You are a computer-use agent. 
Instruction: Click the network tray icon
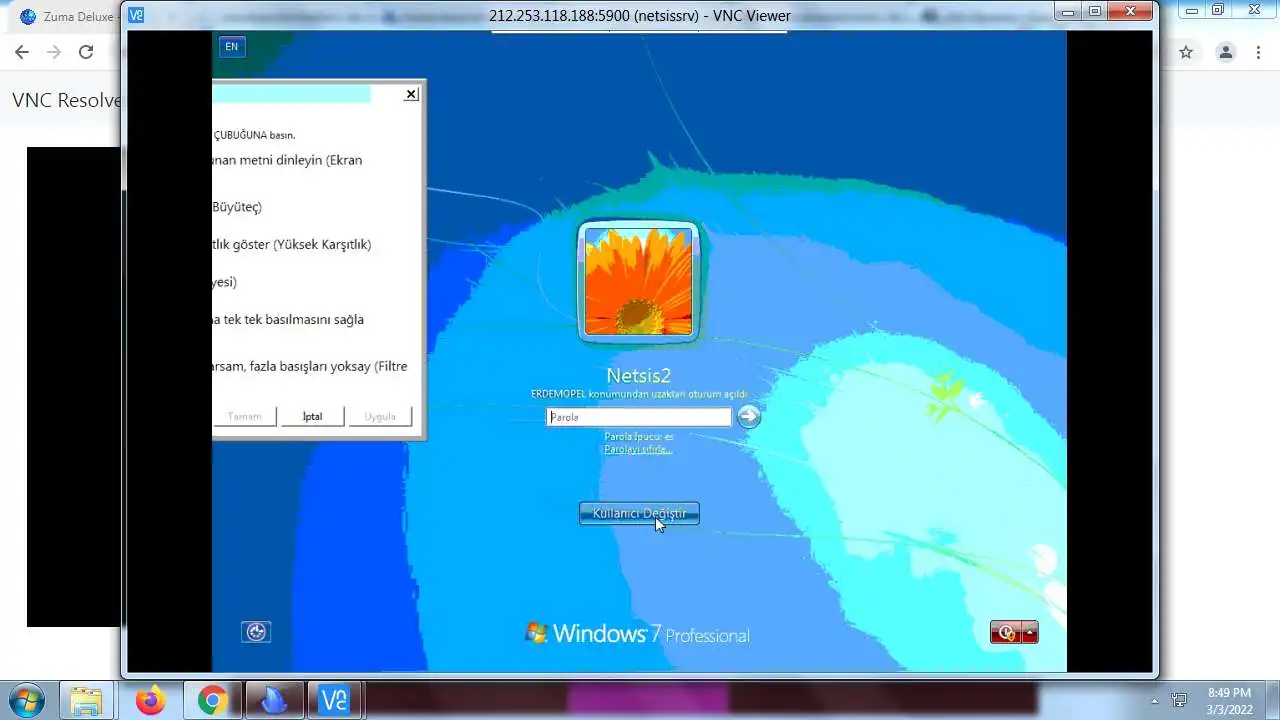pos(1179,700)
